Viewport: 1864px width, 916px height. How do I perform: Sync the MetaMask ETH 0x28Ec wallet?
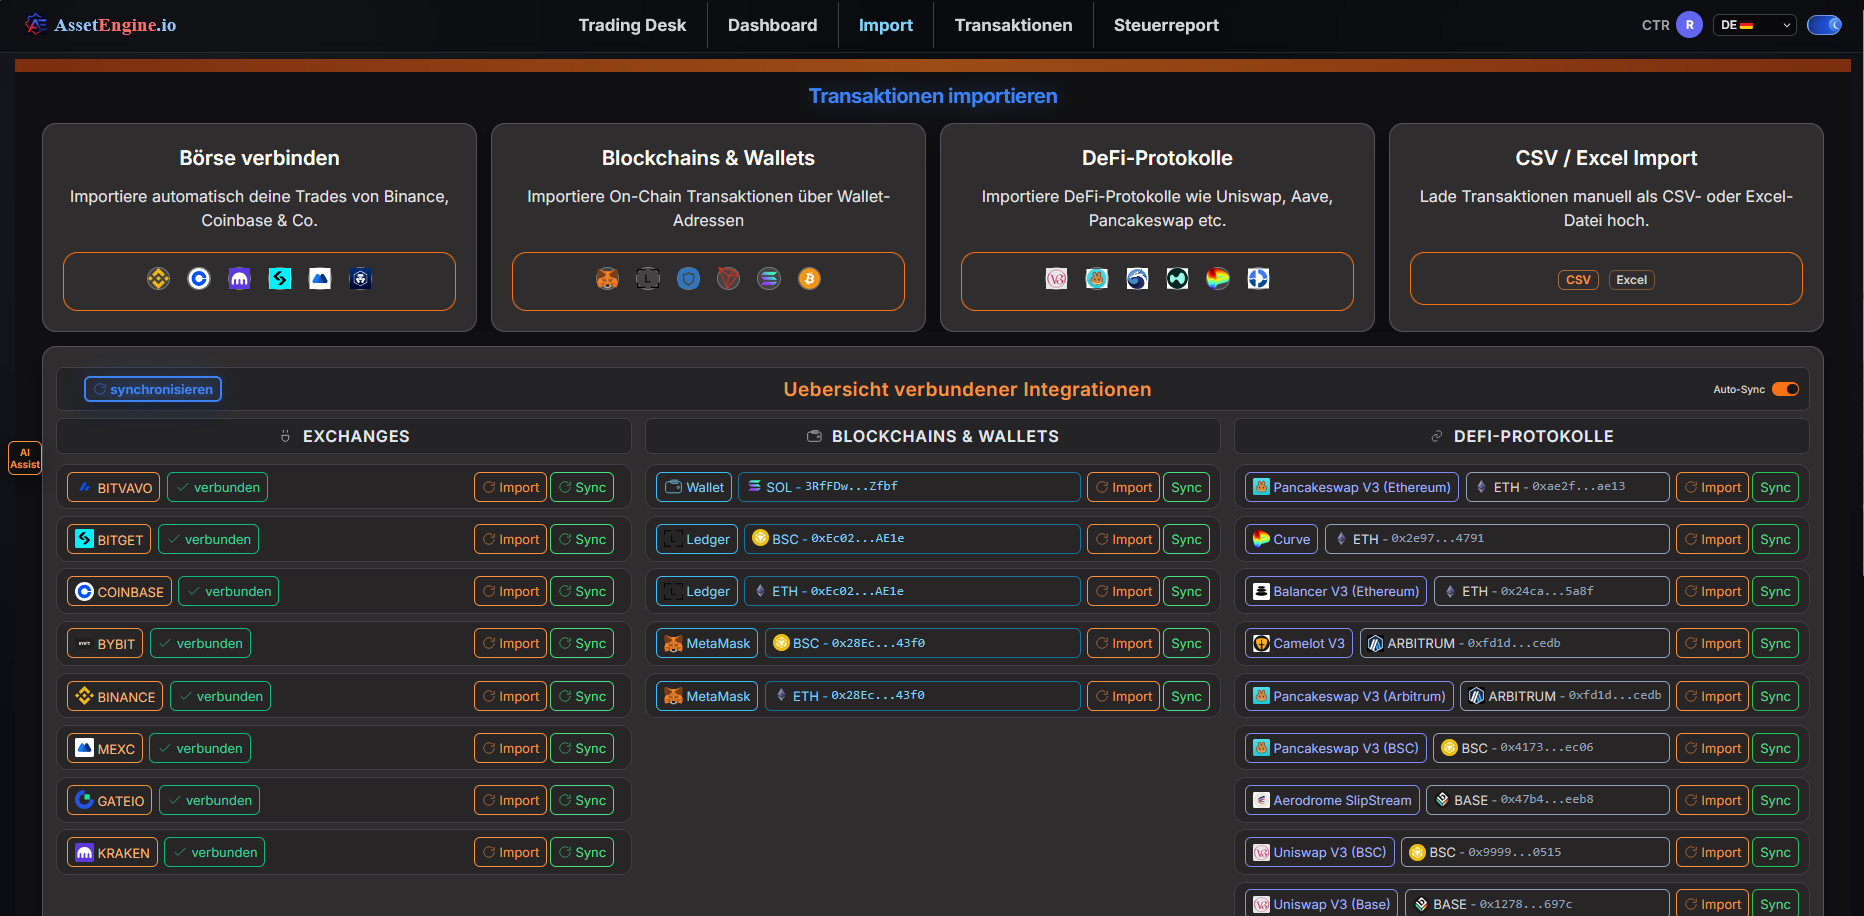pos(1186,696)
